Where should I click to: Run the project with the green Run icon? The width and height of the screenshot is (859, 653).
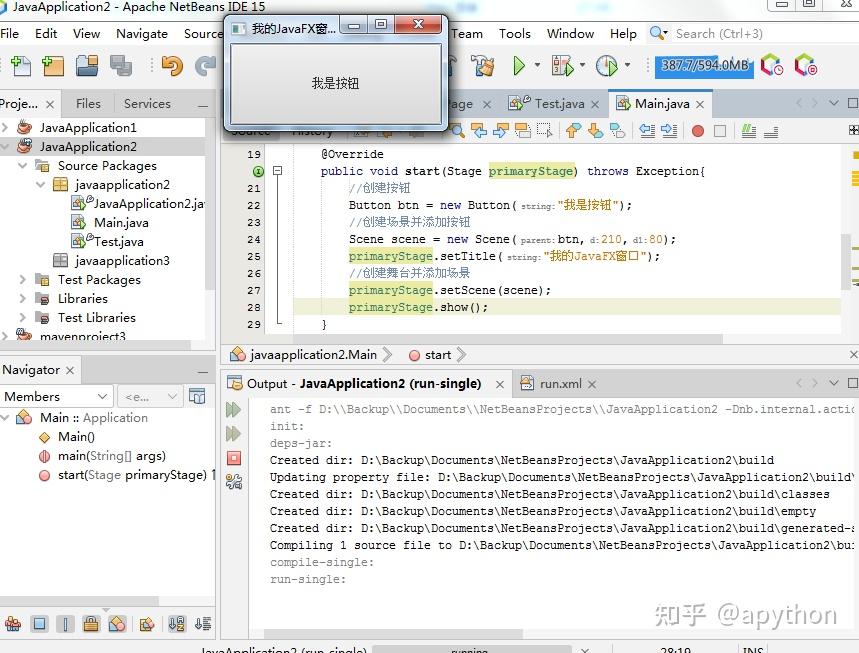(x=519, y=64)
